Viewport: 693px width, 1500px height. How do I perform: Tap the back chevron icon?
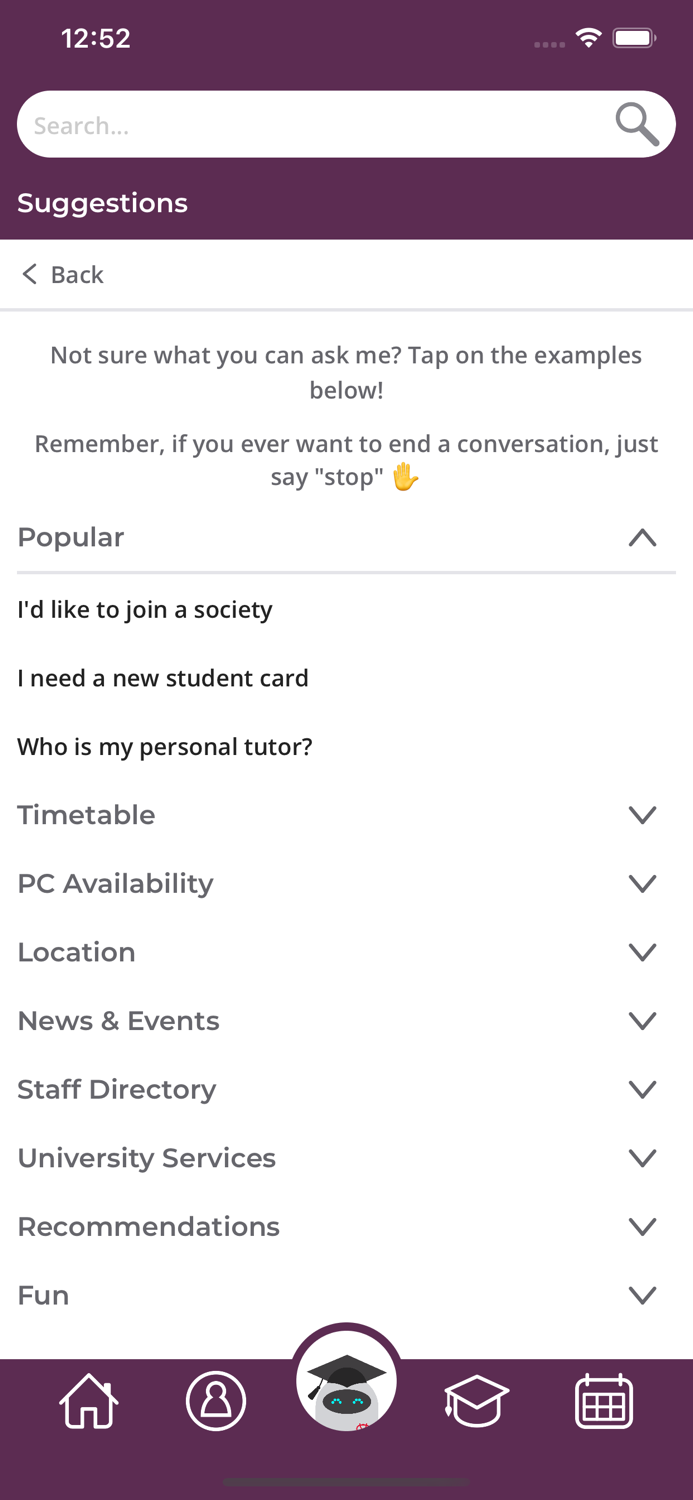[29, 273]
